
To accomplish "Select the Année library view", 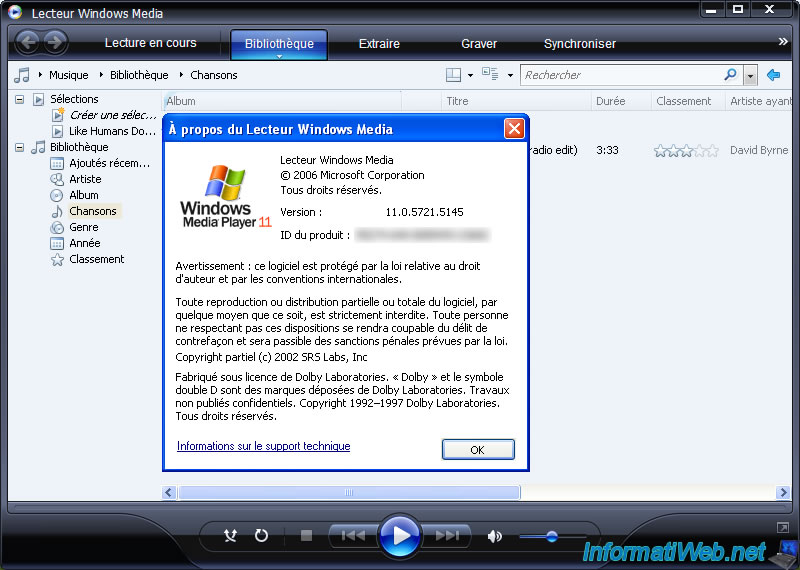I will (x=85, y=243).
